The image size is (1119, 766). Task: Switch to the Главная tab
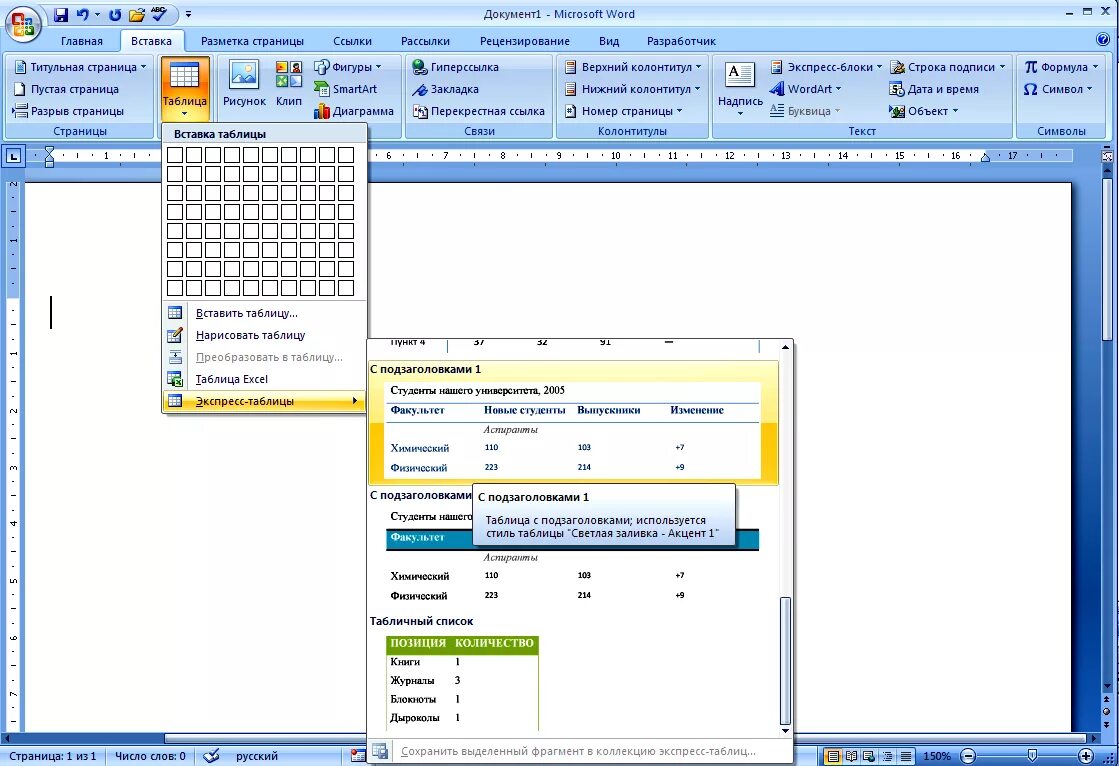pyautogui.click(x=81, y=41)
